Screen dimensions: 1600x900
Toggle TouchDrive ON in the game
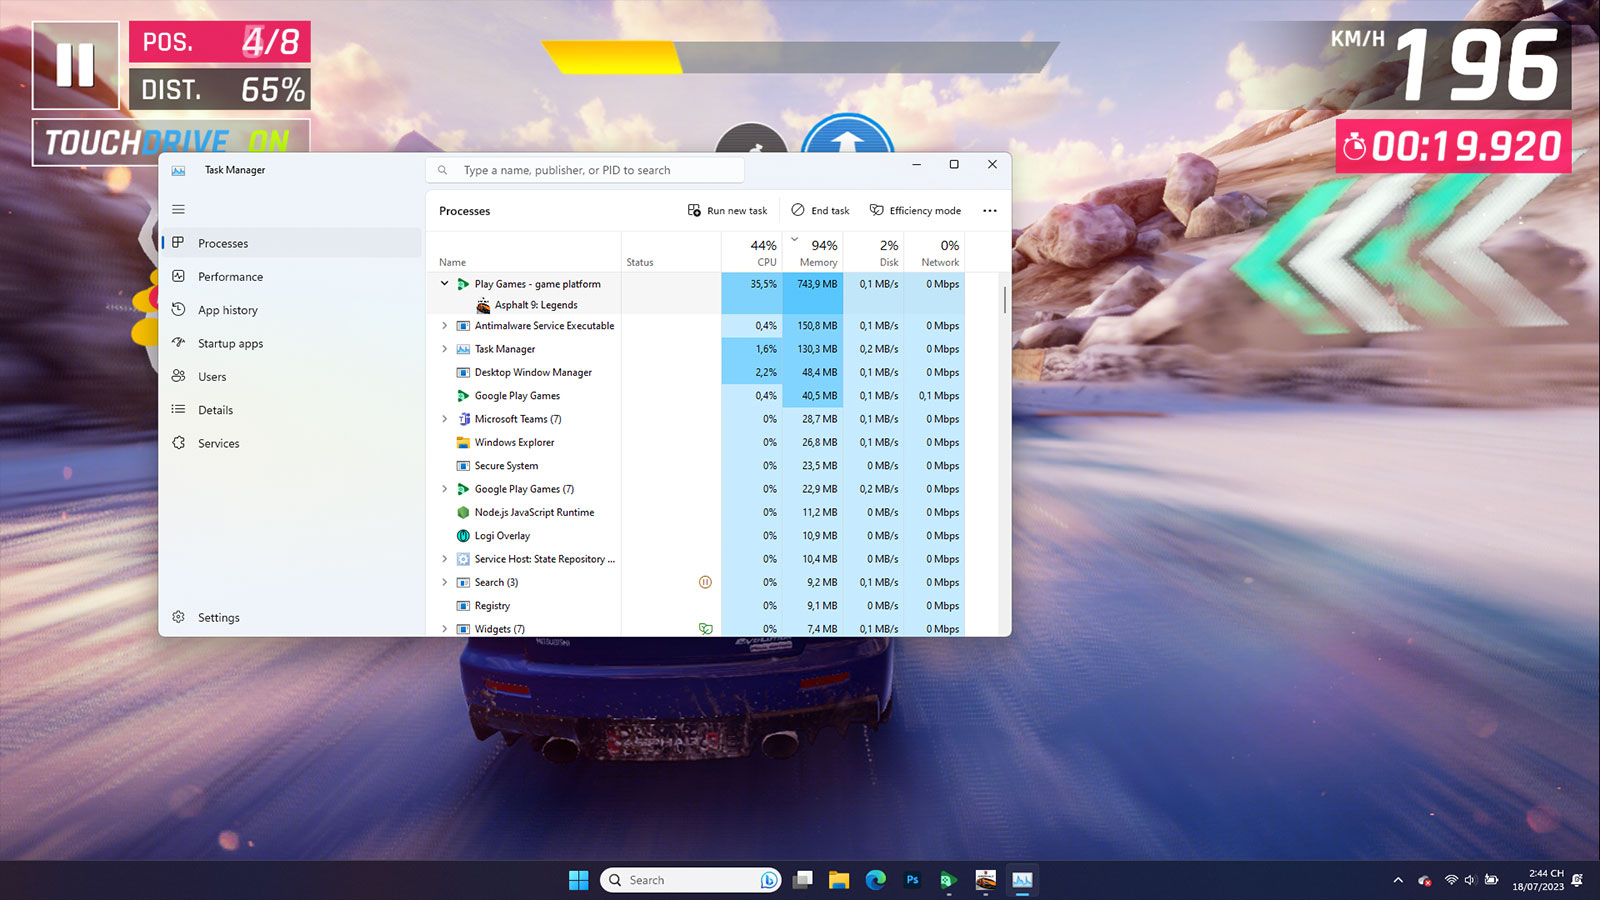[171, 142]
